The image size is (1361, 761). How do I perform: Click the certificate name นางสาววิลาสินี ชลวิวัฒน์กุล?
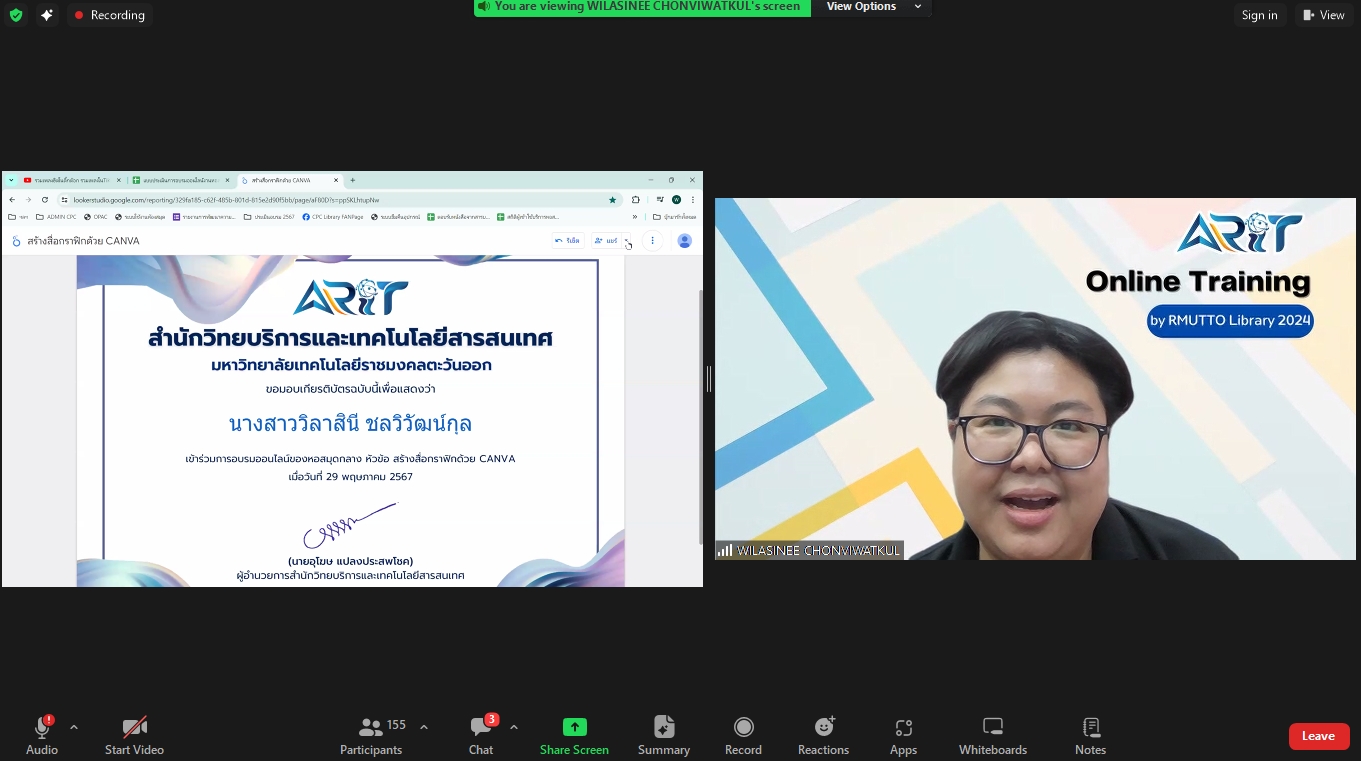(350, 424)
